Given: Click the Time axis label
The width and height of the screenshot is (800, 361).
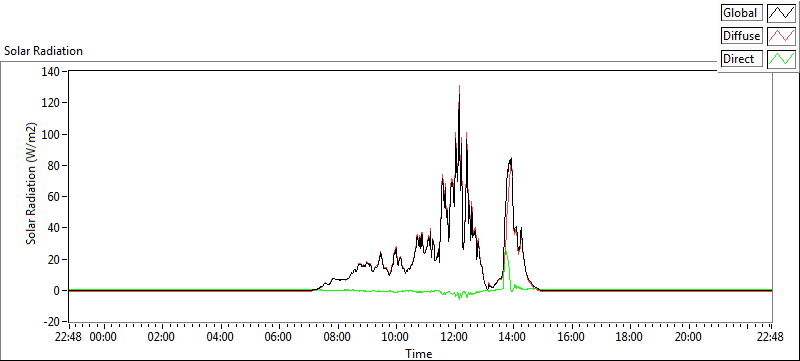Looking at the screenshot, I should click(x=419, y=353).
